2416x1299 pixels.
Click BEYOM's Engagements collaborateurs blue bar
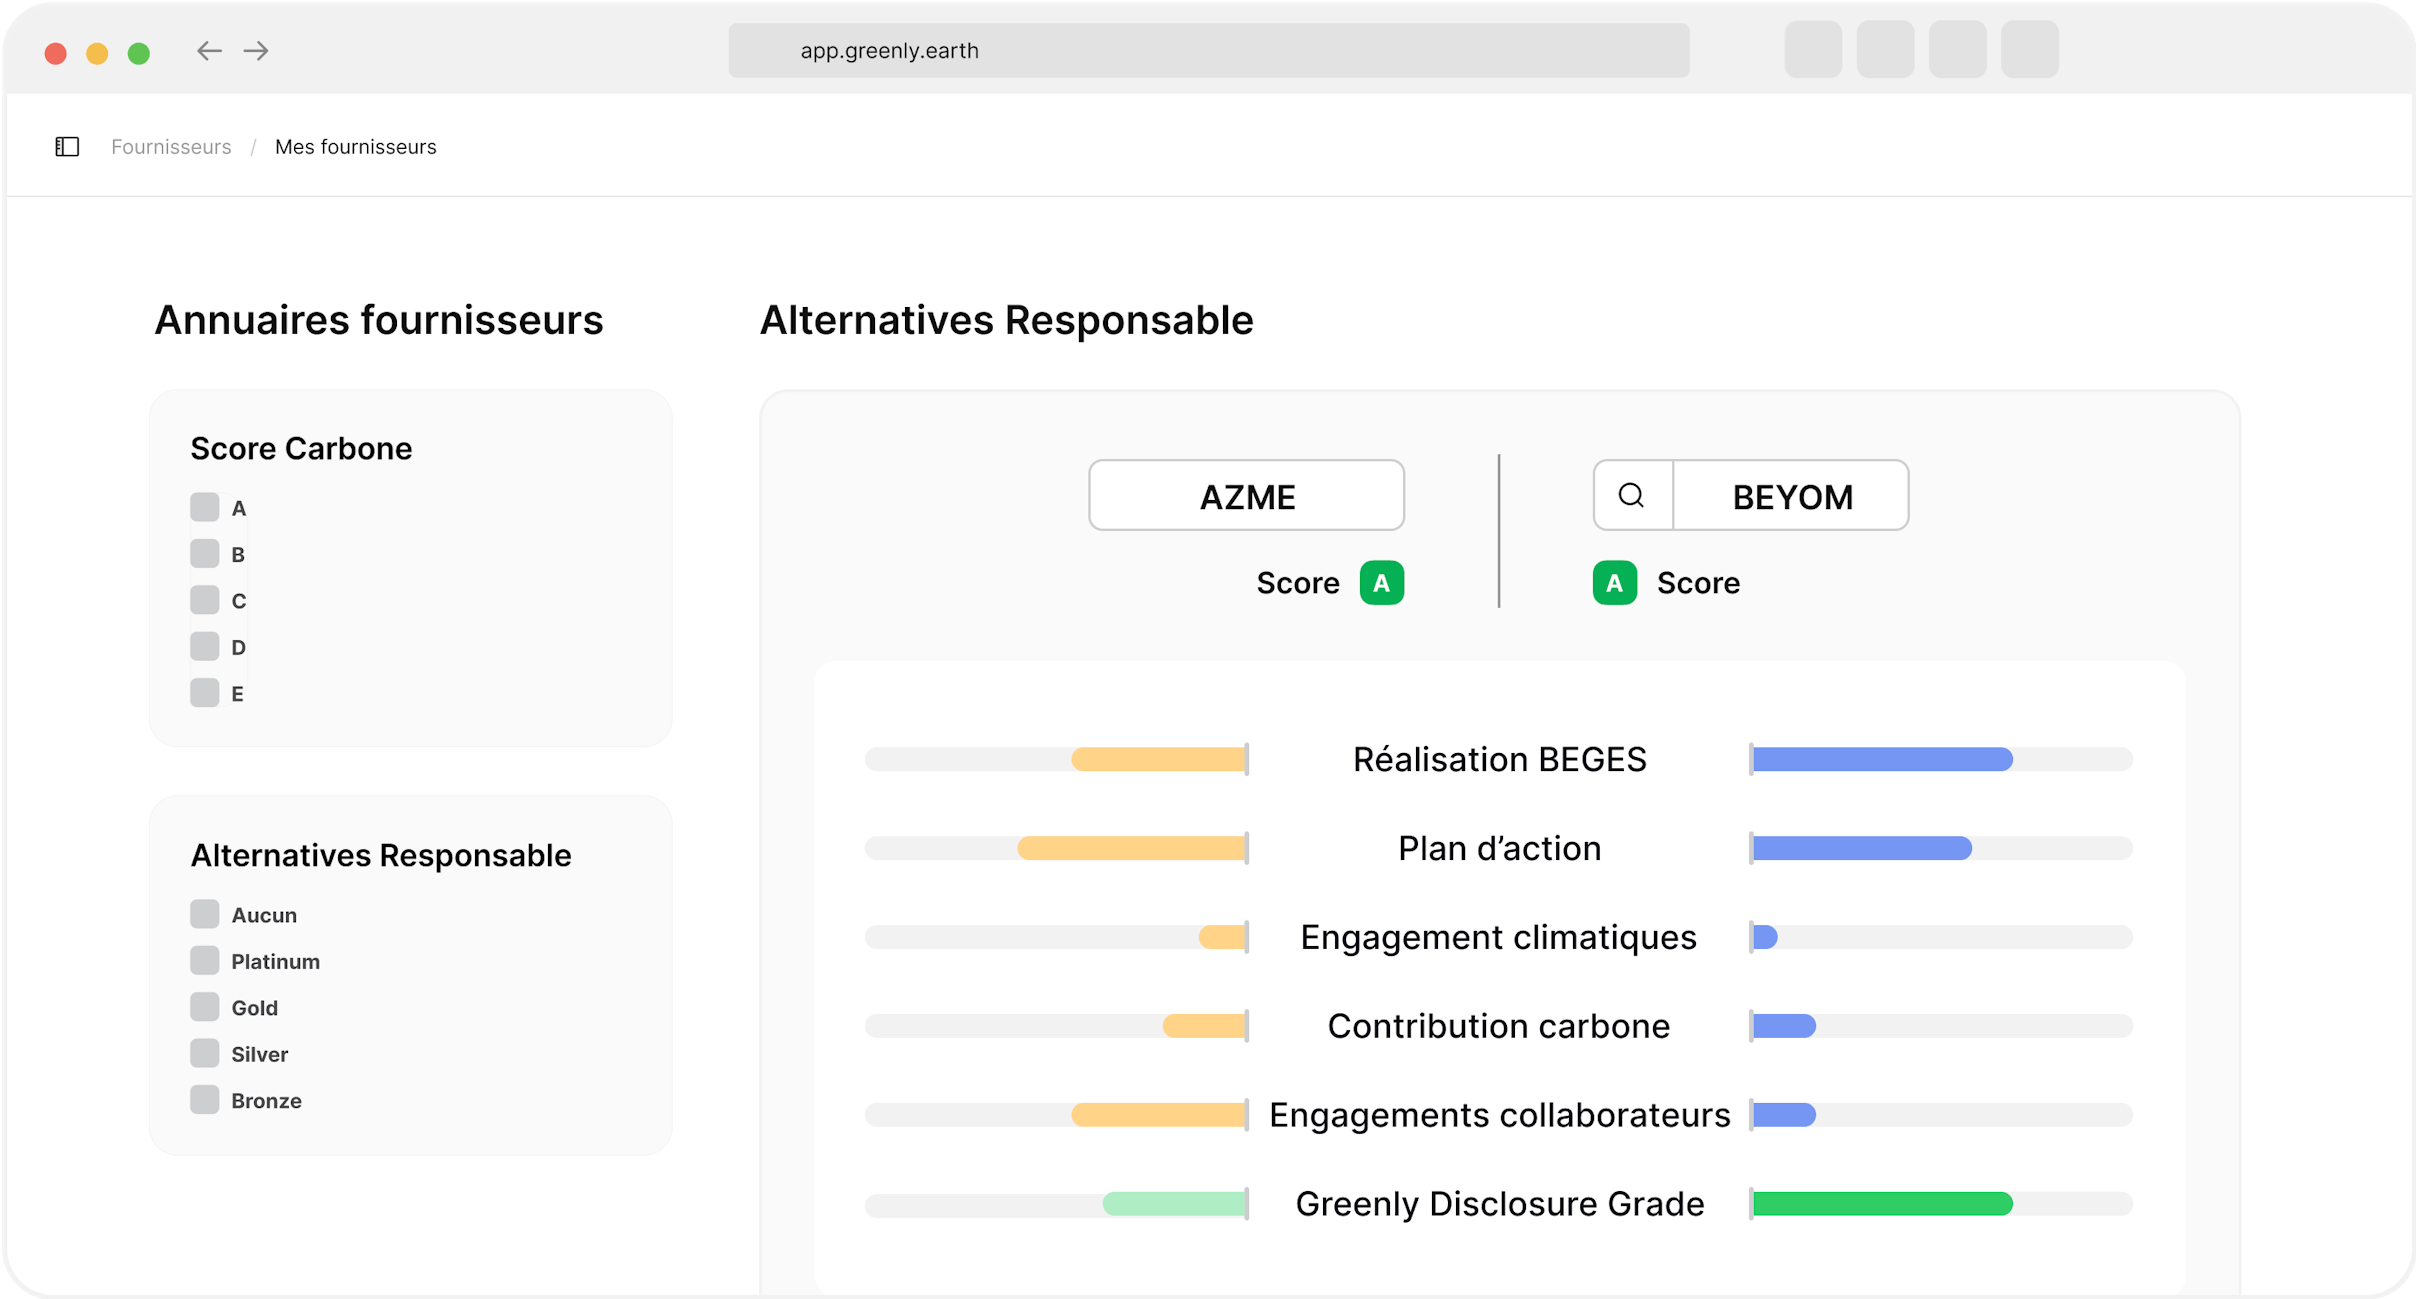pyautogui.click(x=1784, y=1115)
